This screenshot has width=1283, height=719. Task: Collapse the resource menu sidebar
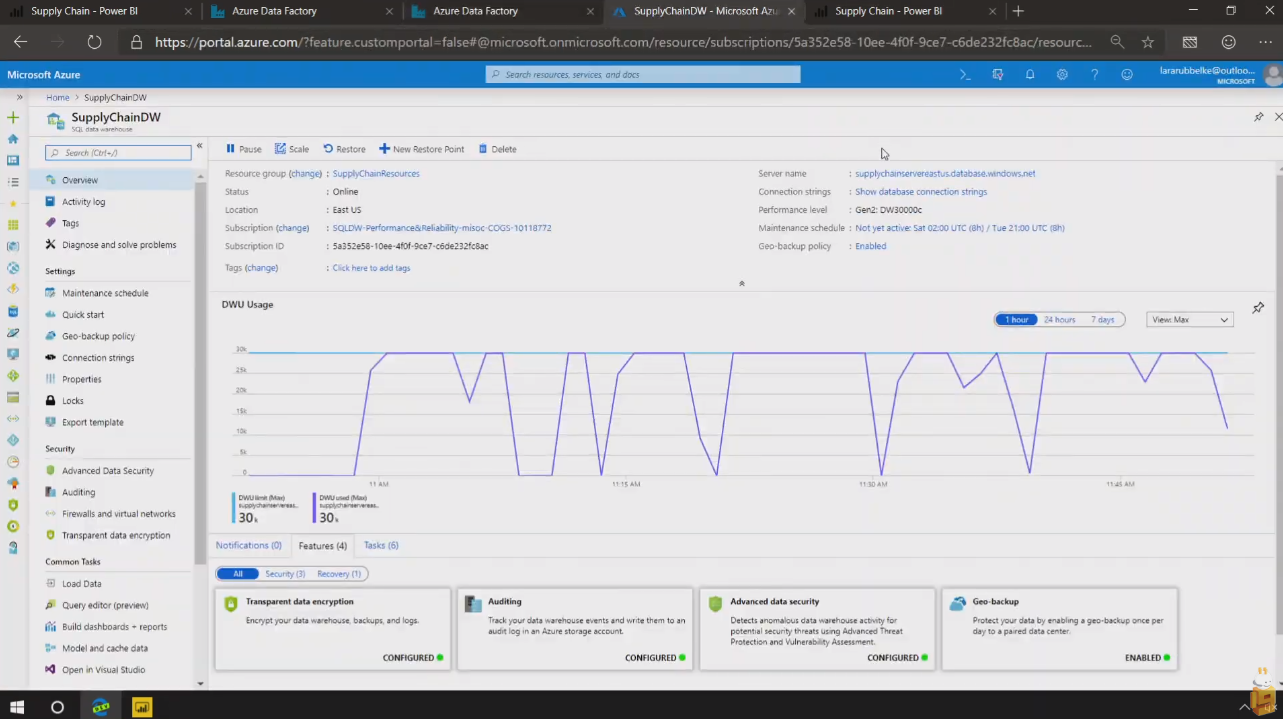point(199,146)
